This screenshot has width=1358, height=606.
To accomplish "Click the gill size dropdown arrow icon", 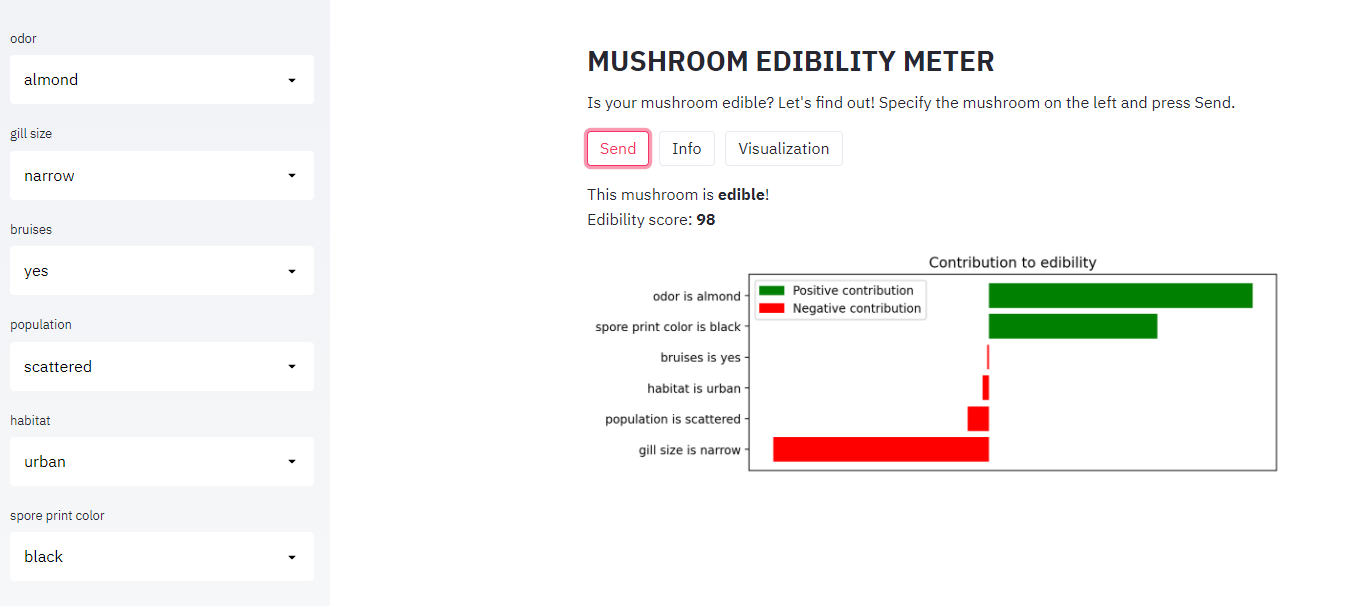I will (292, 176).
